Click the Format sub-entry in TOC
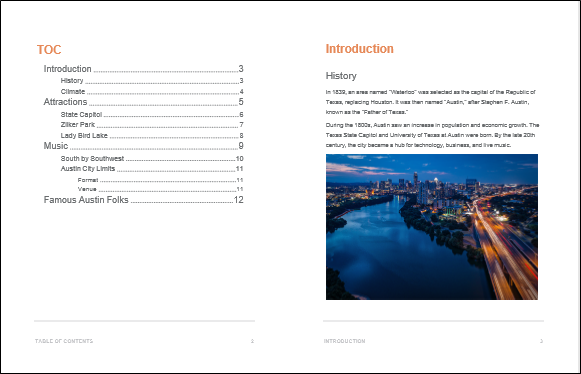Image resolution: width=581 pixels, height=374 pixels. pyautogui.click(x=160, y=180)
